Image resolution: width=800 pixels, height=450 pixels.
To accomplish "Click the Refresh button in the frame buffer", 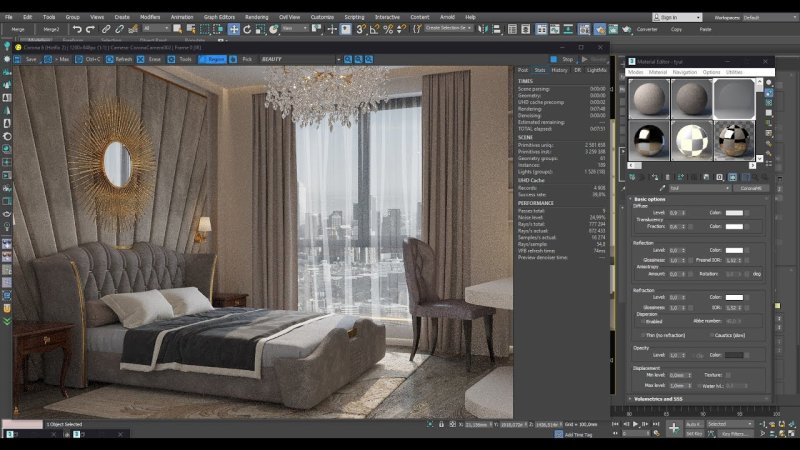I will (120, 59).
